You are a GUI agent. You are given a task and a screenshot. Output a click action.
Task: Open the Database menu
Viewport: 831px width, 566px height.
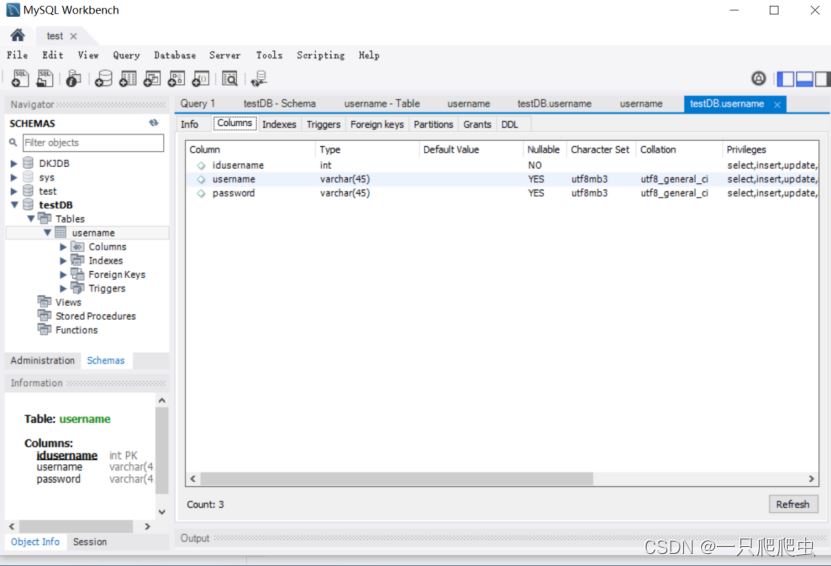[x=174, y=55]
